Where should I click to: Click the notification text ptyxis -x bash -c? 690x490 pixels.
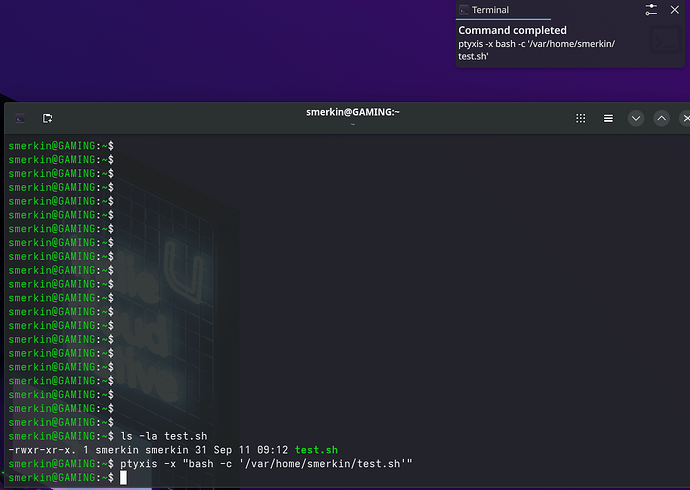point(536,50)
